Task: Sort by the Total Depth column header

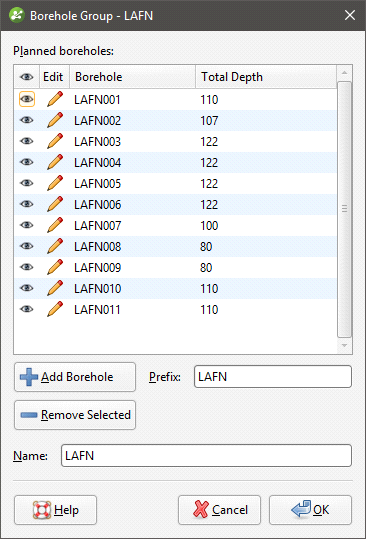Action: click(x=266, y=77)
